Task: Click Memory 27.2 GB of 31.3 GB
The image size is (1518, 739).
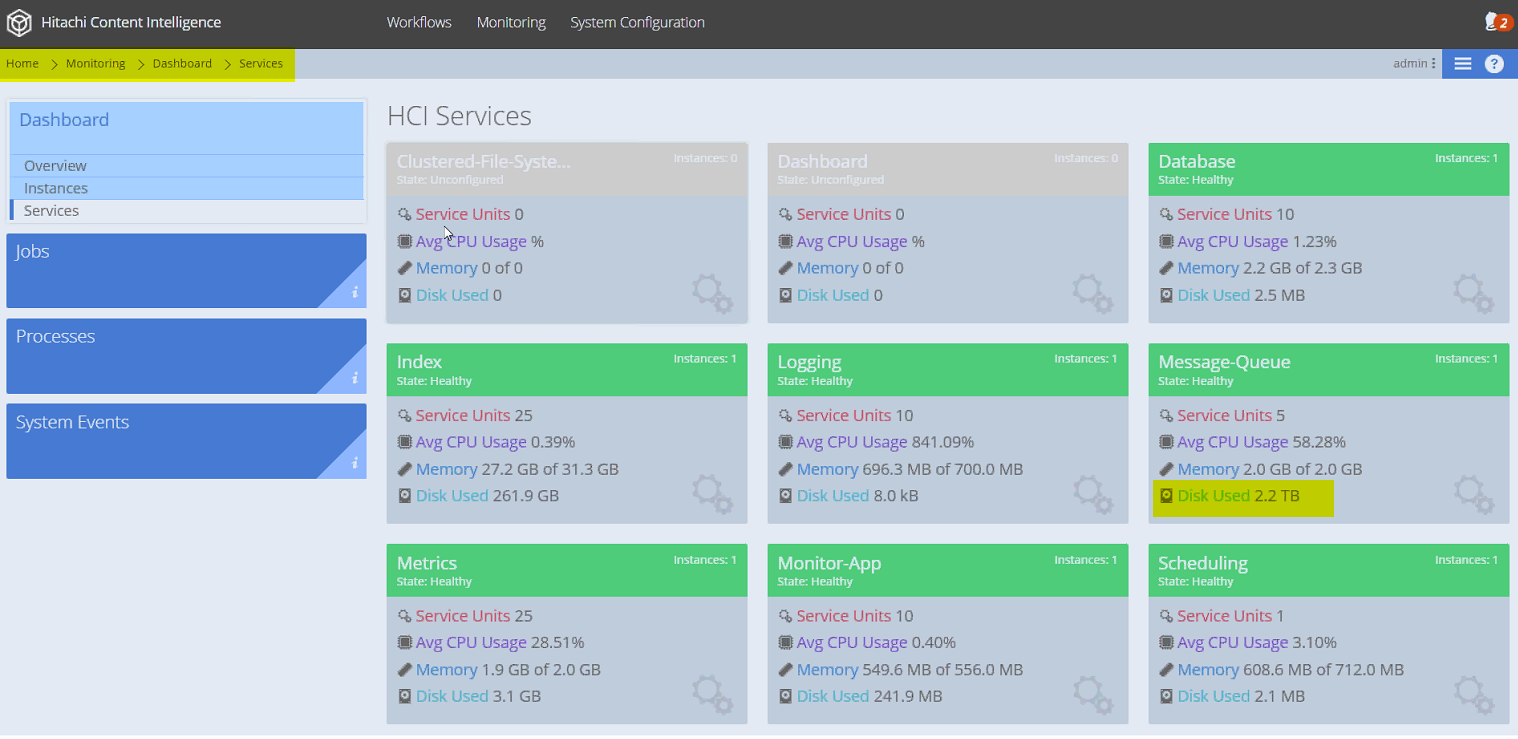Action: click(517, 469)
